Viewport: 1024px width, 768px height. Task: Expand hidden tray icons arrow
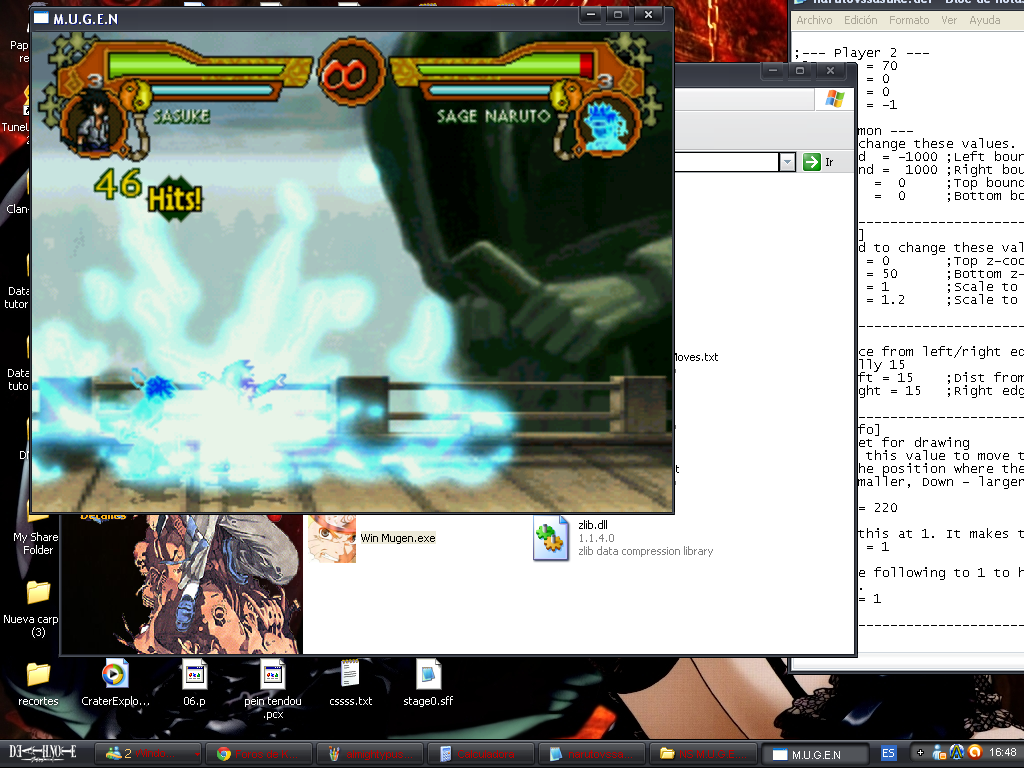click(920, 753)
